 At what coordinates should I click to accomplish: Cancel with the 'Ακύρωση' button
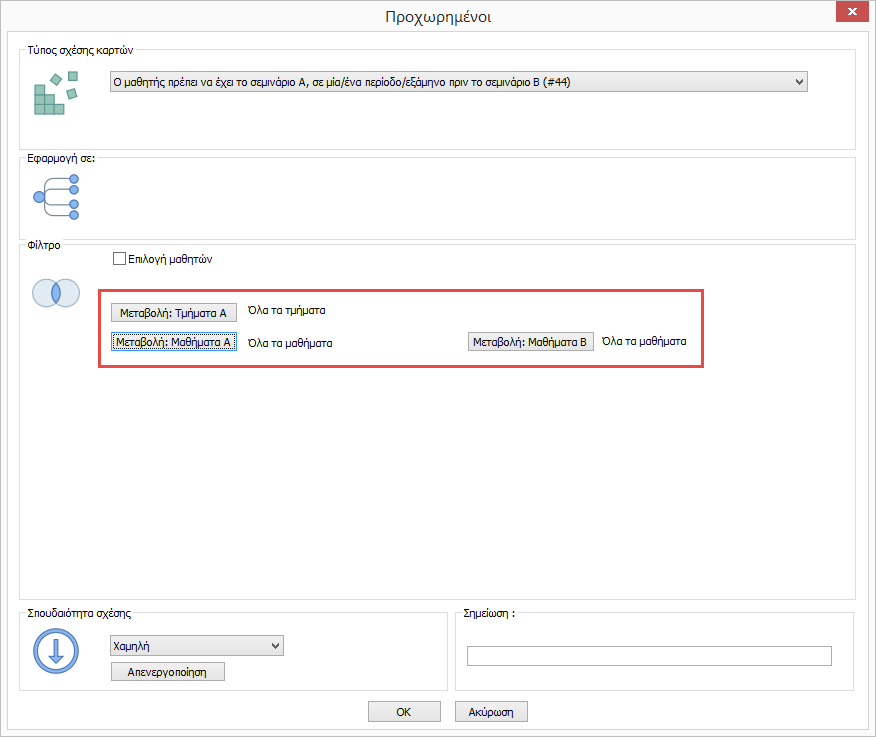pos(491,712)
